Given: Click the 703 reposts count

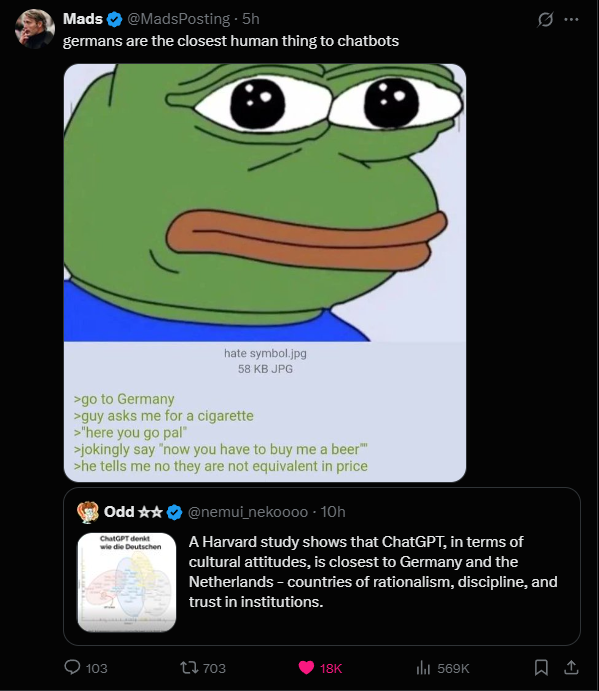Looking at the screenshot, I should click(214, 668).
